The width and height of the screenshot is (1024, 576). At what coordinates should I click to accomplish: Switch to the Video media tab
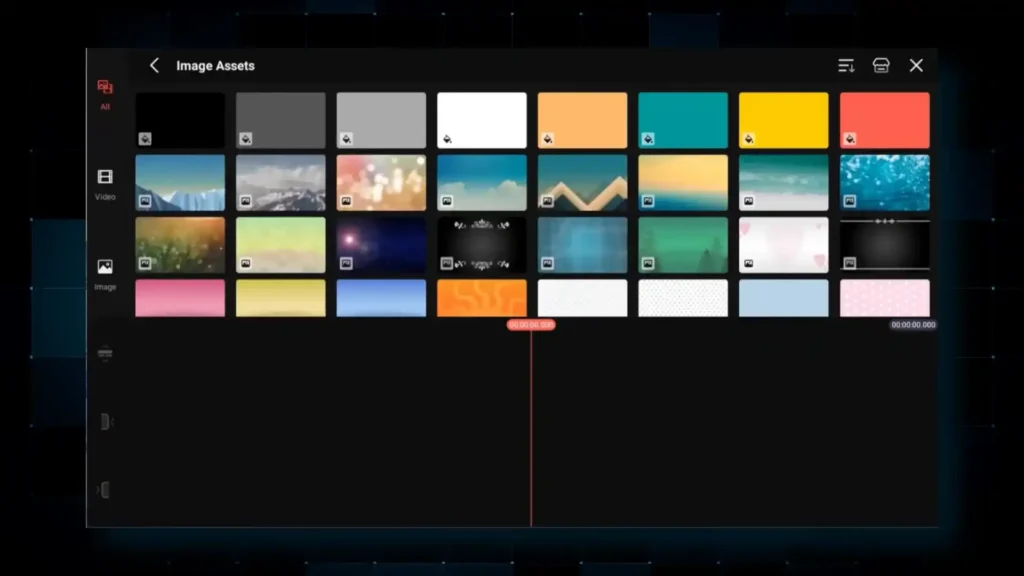[x=105, y=184]
